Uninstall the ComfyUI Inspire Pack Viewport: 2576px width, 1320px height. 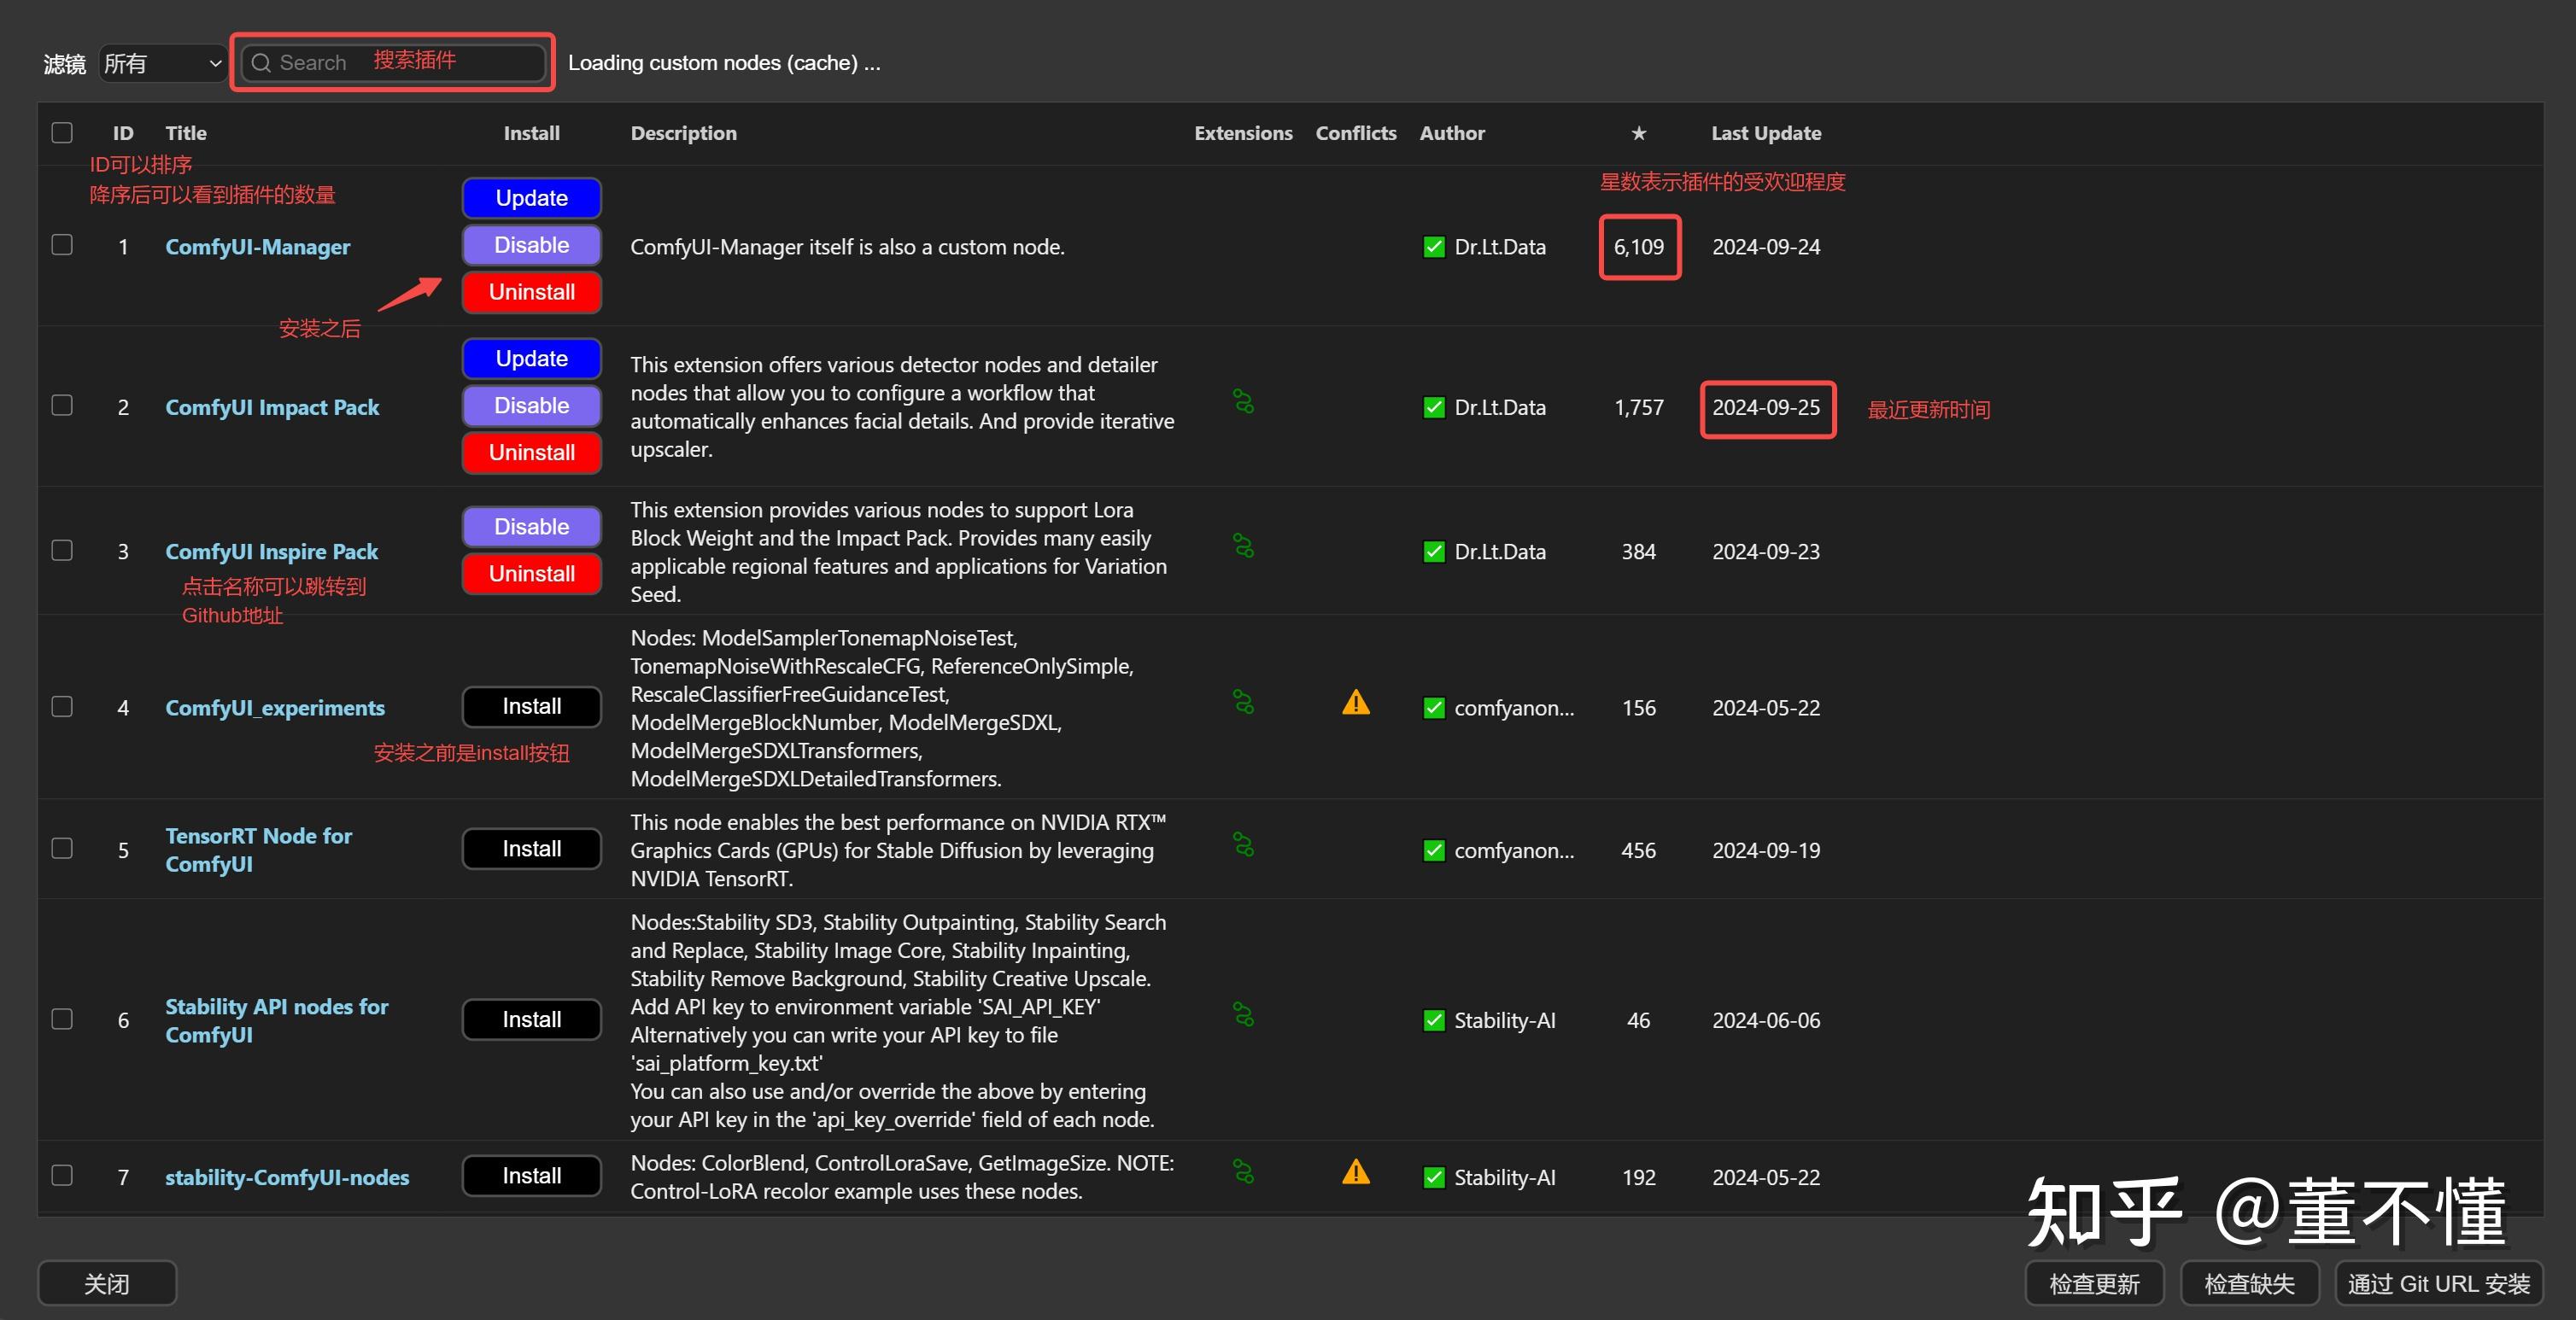531,574
